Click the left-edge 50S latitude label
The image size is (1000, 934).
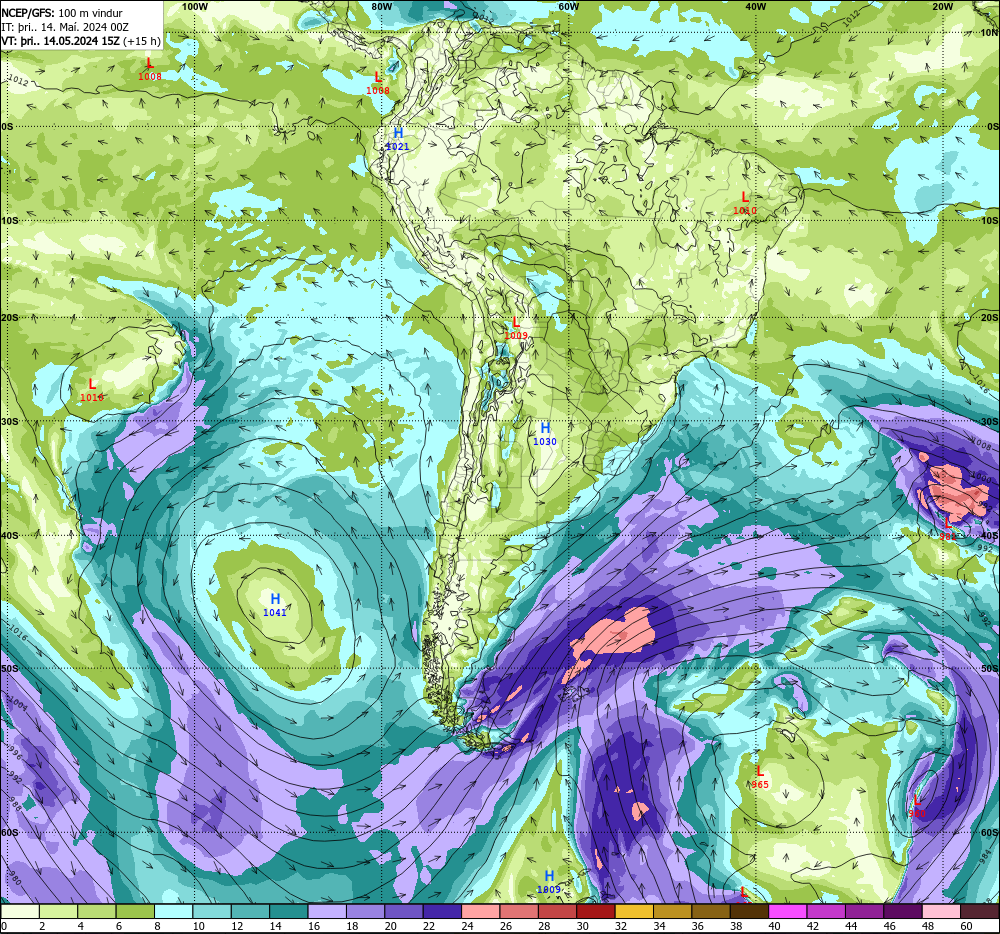(10, 668)
